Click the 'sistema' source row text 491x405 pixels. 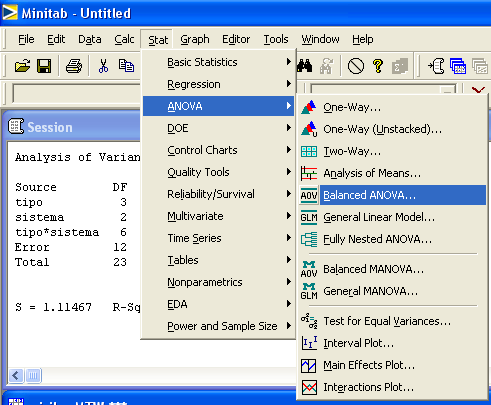point(39,217)
